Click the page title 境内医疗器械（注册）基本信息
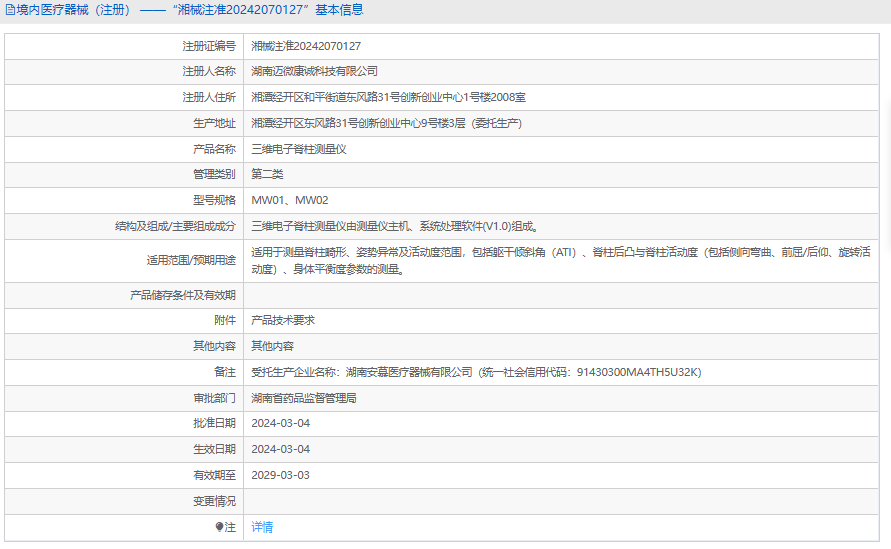 [189, 10]
